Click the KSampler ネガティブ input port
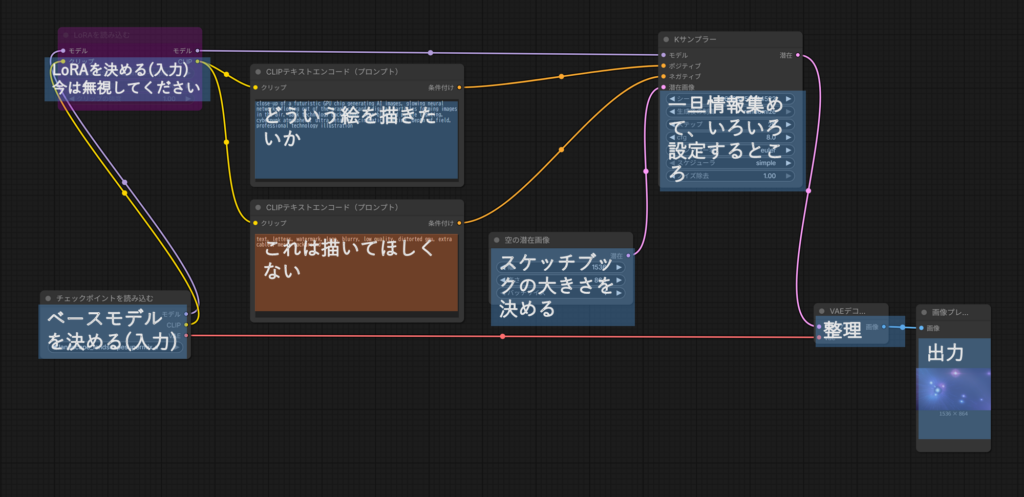This screenshot has height=497, width=1024. tap(663, 76)
